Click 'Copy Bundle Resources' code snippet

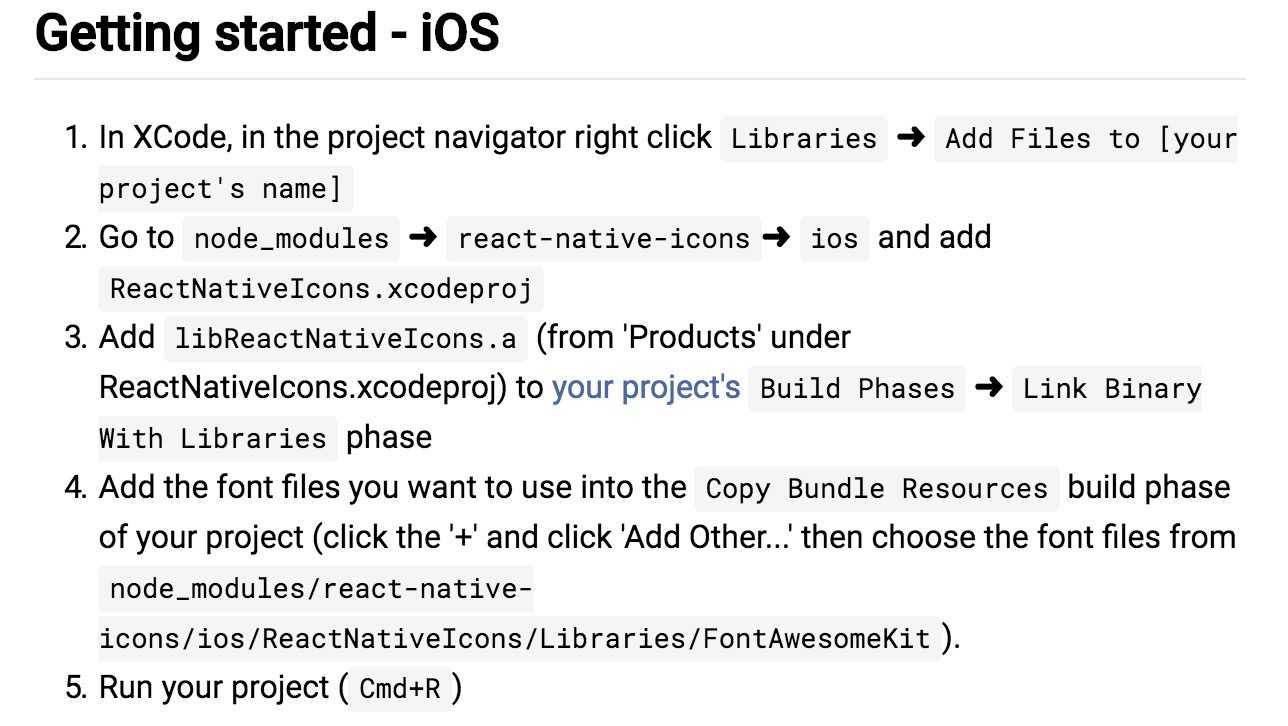(x=877, y=488)
